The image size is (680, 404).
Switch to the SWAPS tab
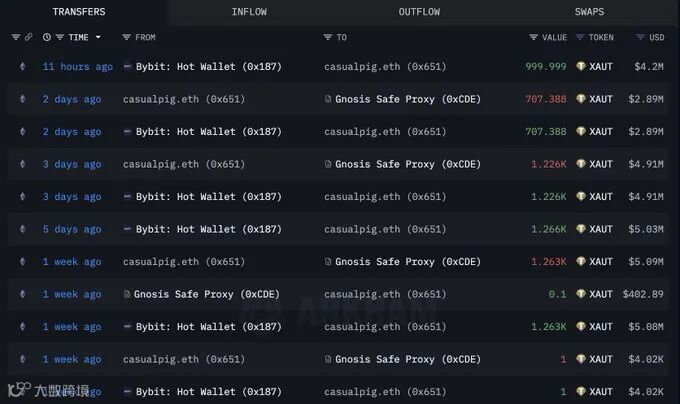589,12
